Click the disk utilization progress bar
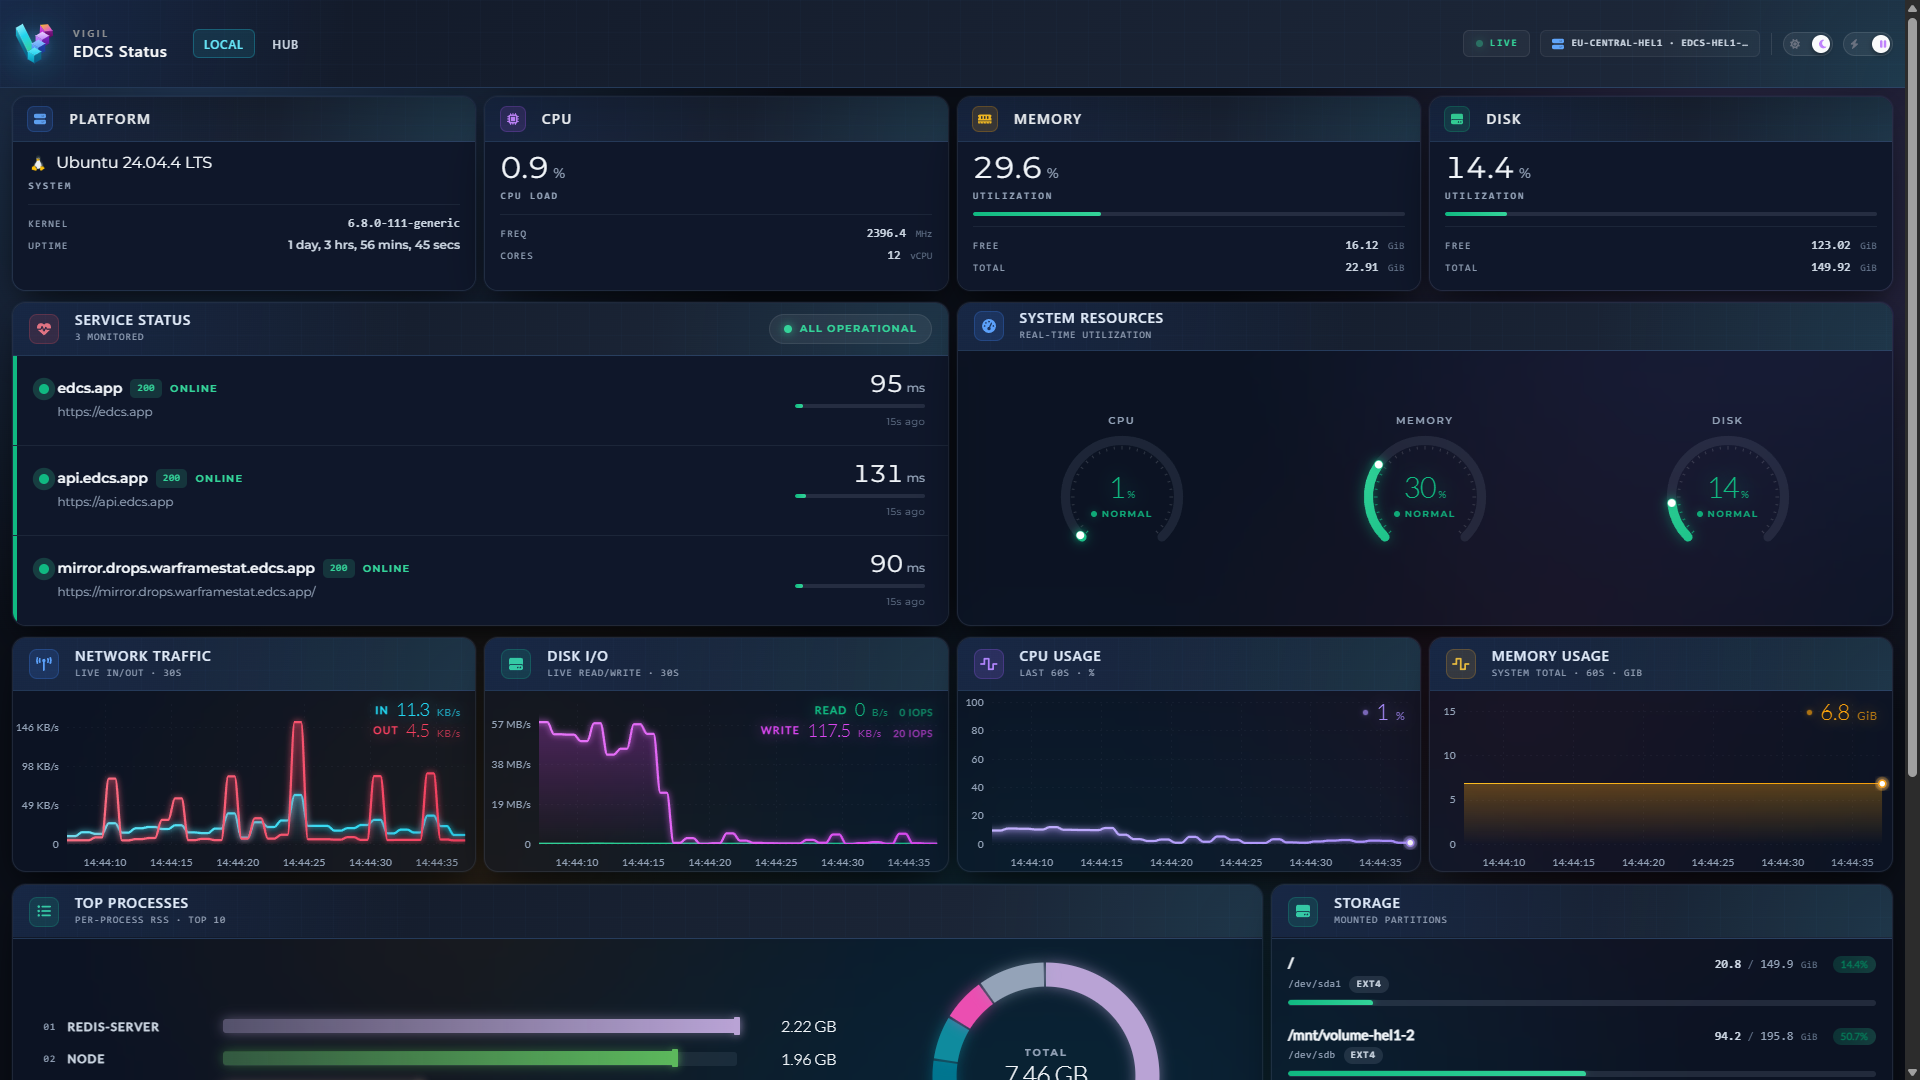 point(1660,214)
